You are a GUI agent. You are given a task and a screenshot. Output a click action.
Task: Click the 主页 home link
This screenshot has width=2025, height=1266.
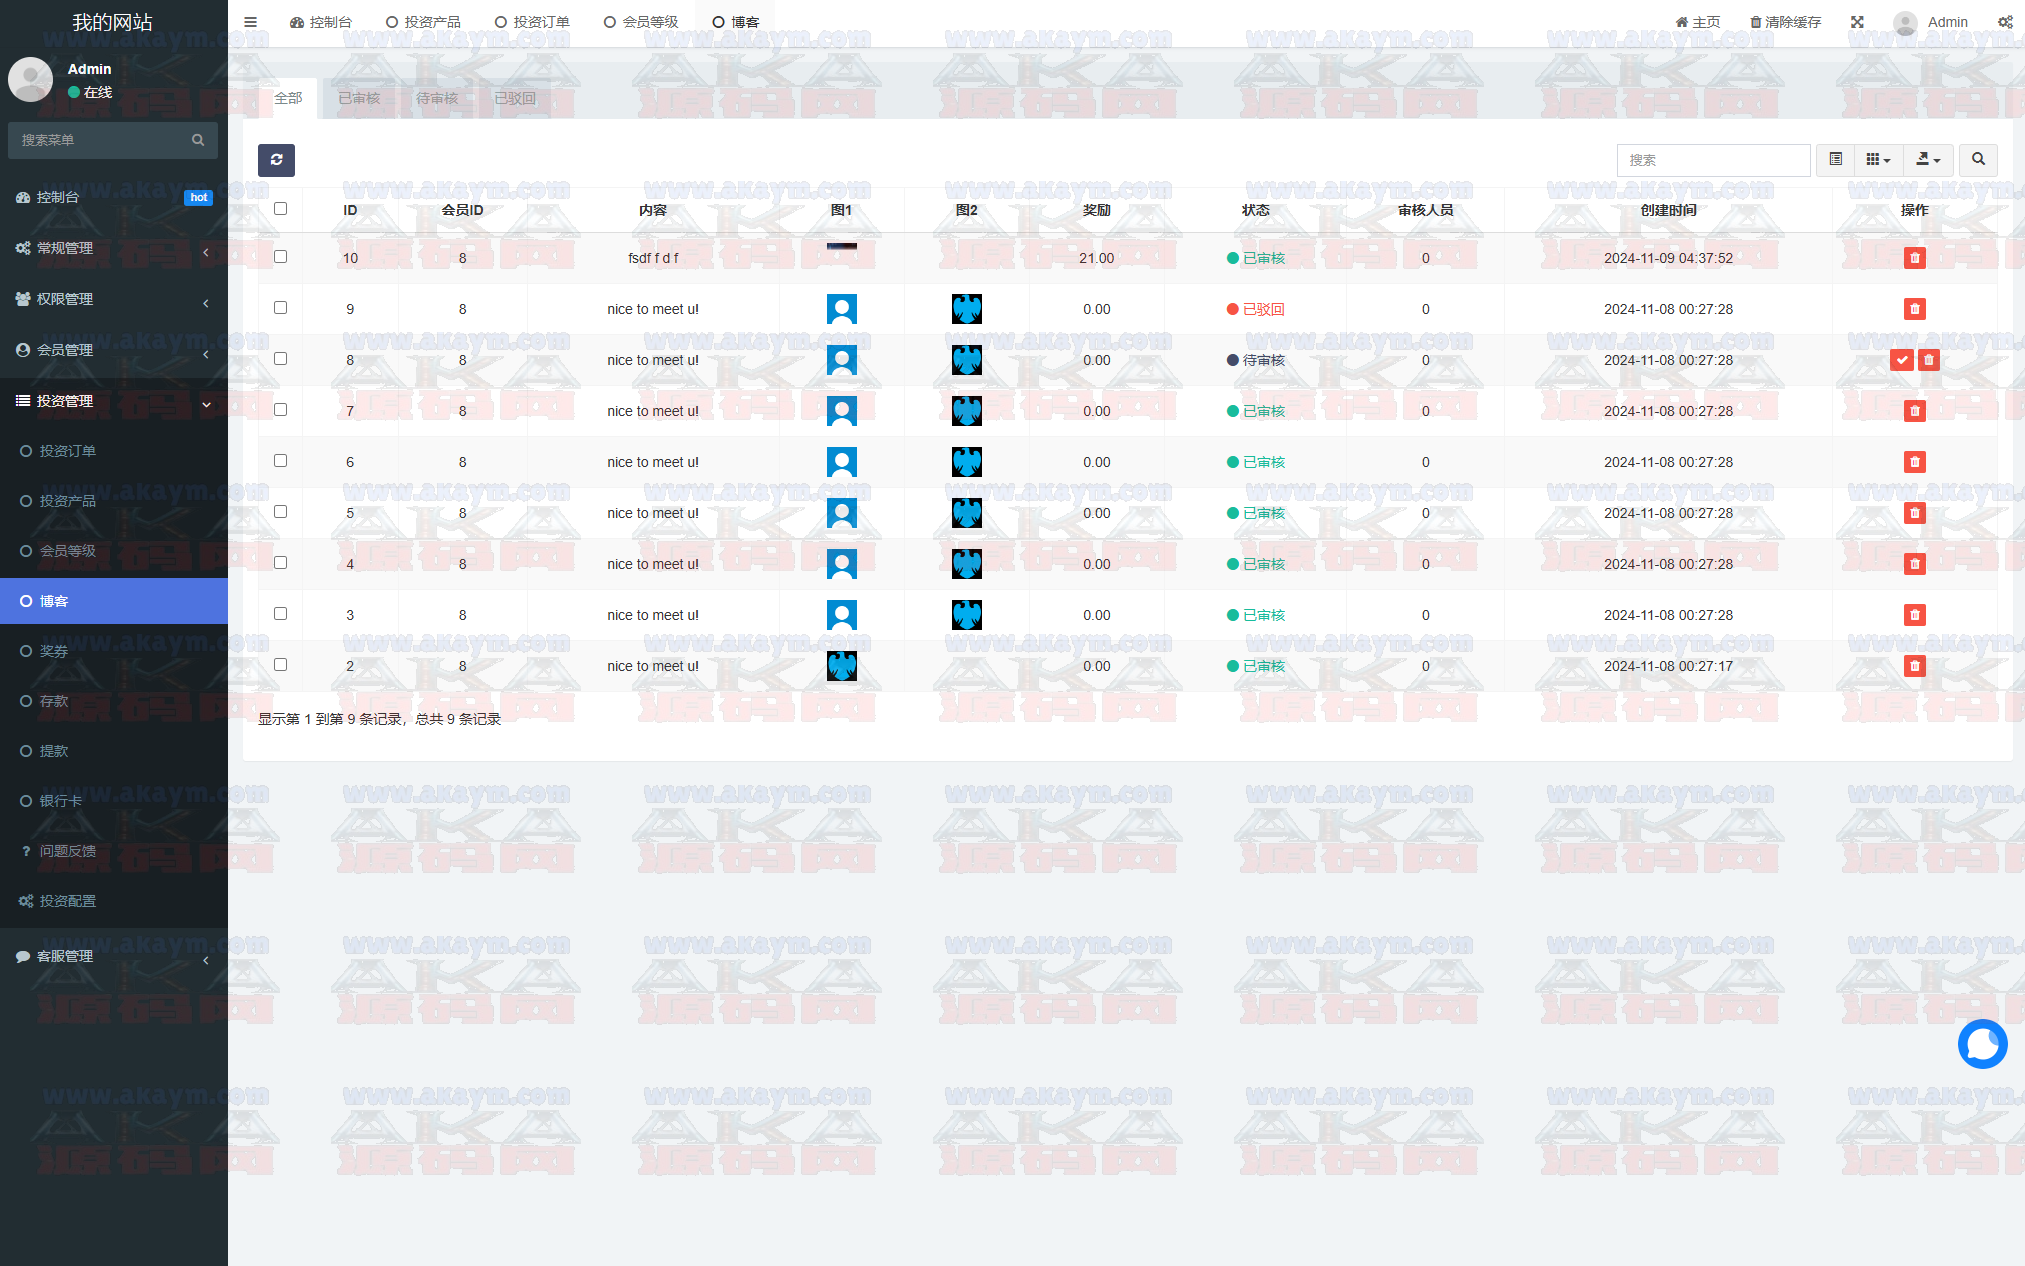[1698, 22]
